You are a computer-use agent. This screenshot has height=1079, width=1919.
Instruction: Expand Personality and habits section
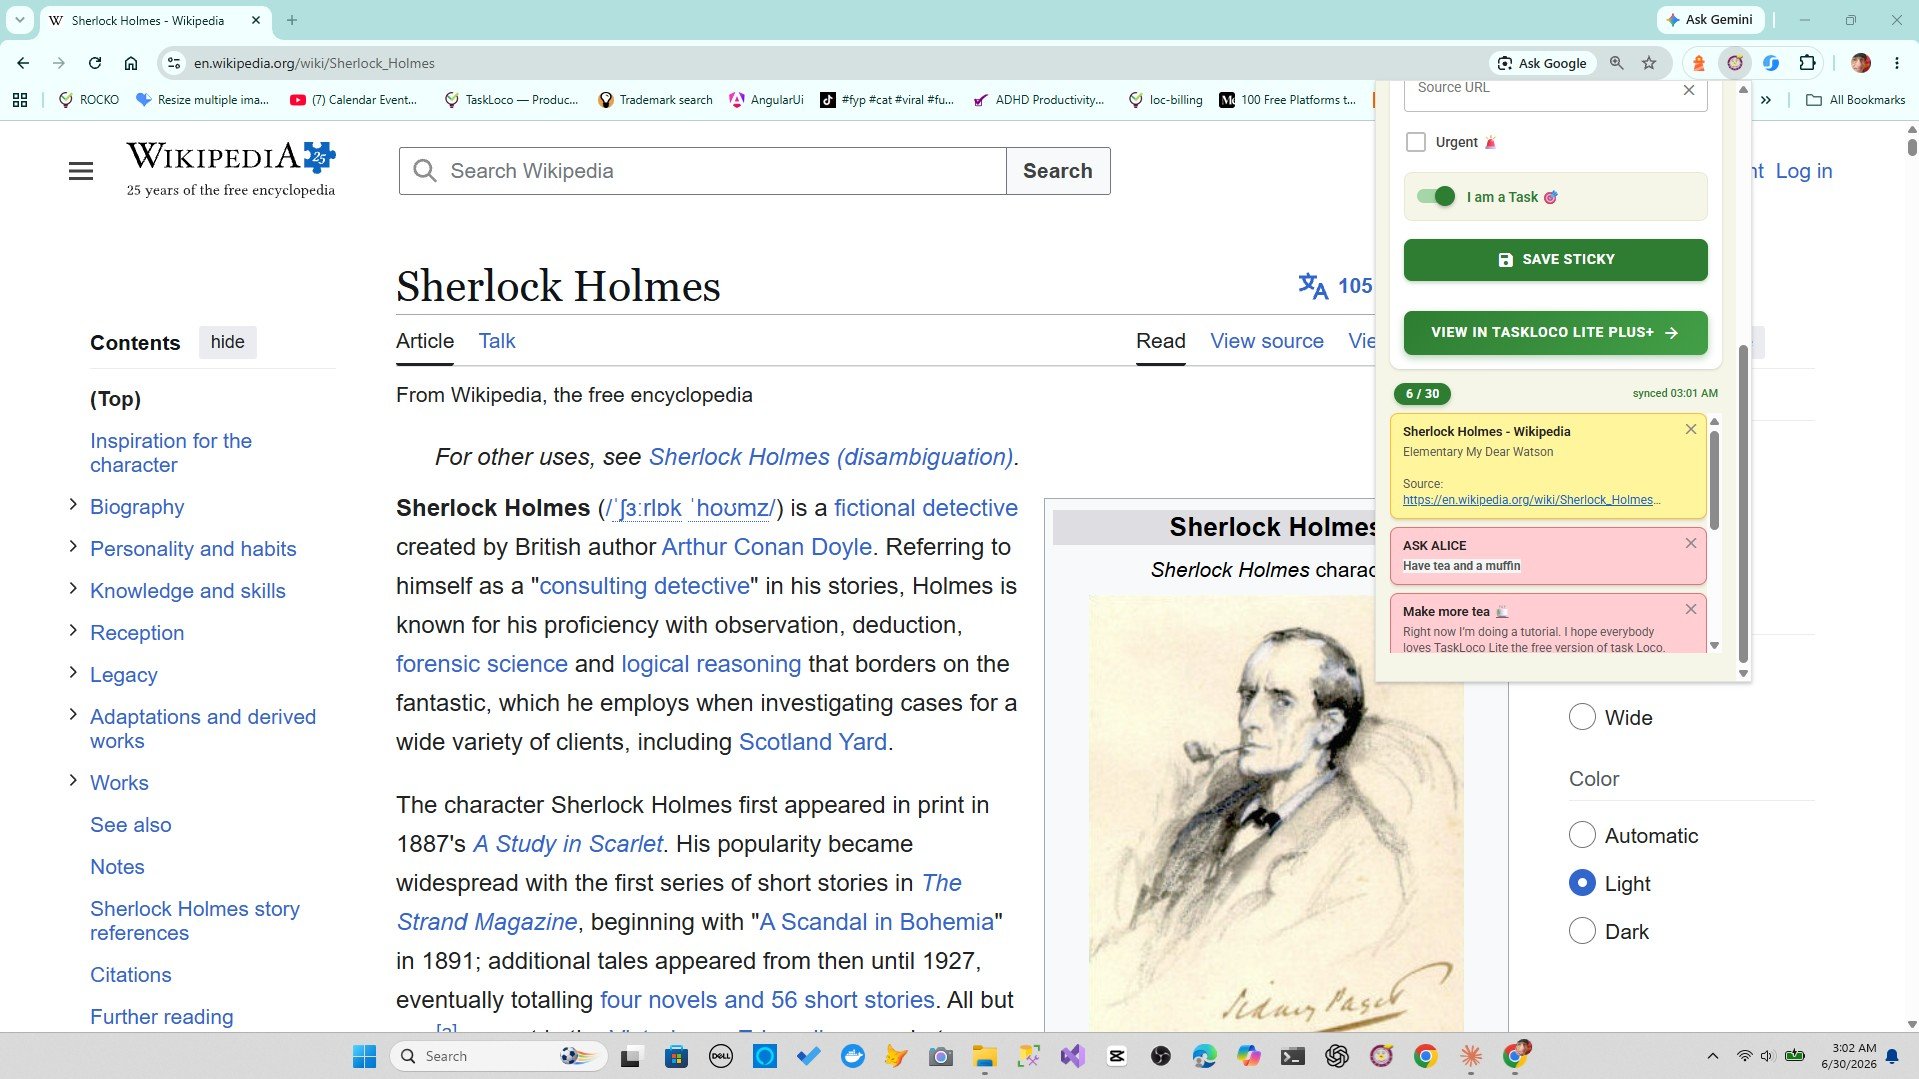click(73, 547)
